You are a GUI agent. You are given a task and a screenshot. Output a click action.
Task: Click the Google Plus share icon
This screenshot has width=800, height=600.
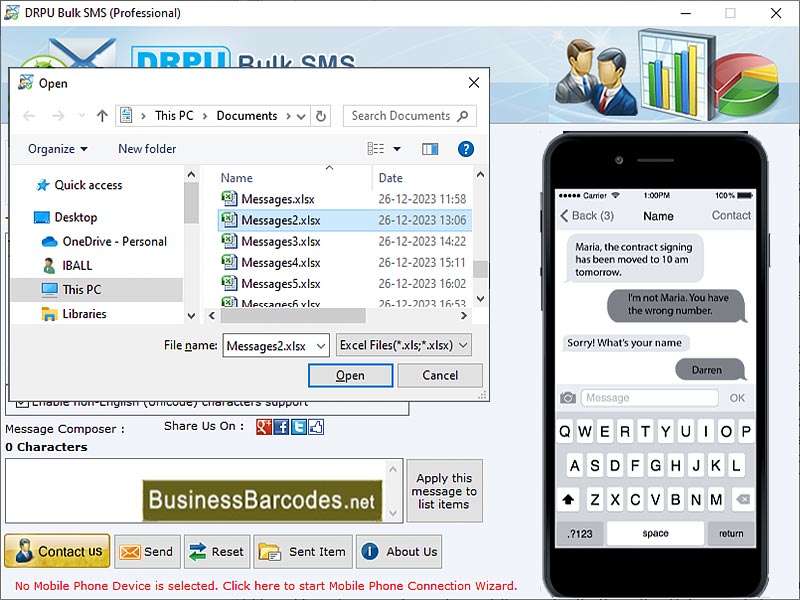pos(264,427)
